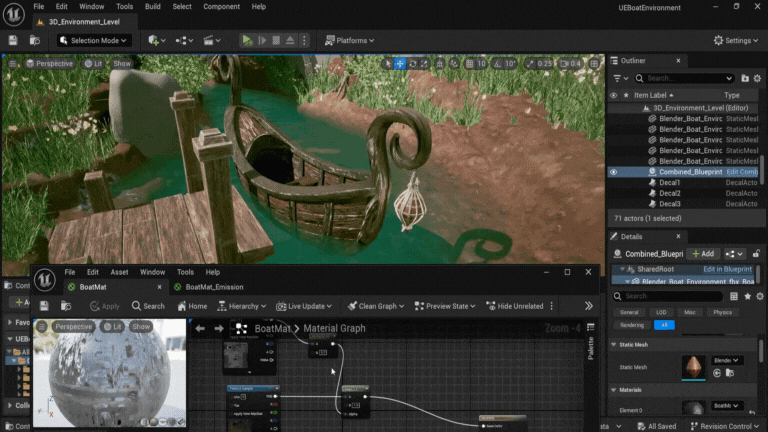Click the eject button in the play toolbar

290,40
